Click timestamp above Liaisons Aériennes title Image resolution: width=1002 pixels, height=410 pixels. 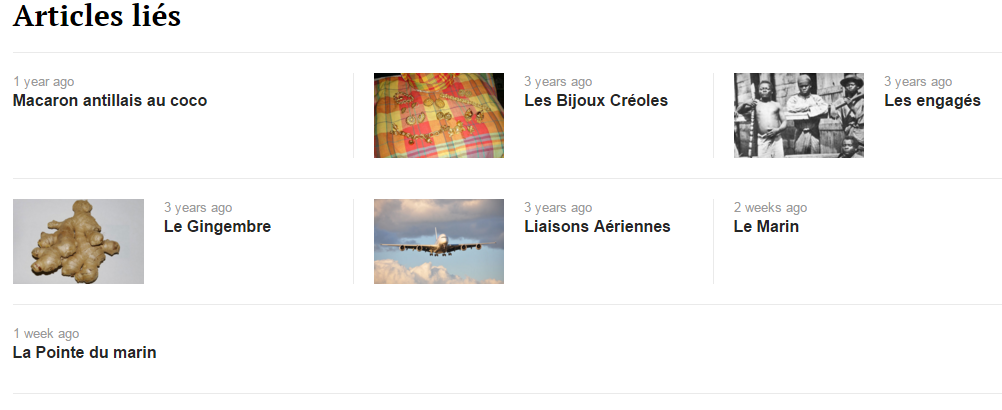pyautogui.click(x=558, y=208)
